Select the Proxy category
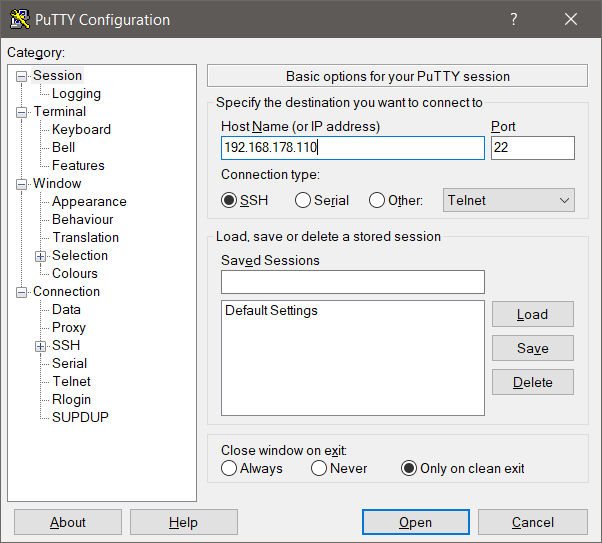602x543 pixels. coord(69,327)
